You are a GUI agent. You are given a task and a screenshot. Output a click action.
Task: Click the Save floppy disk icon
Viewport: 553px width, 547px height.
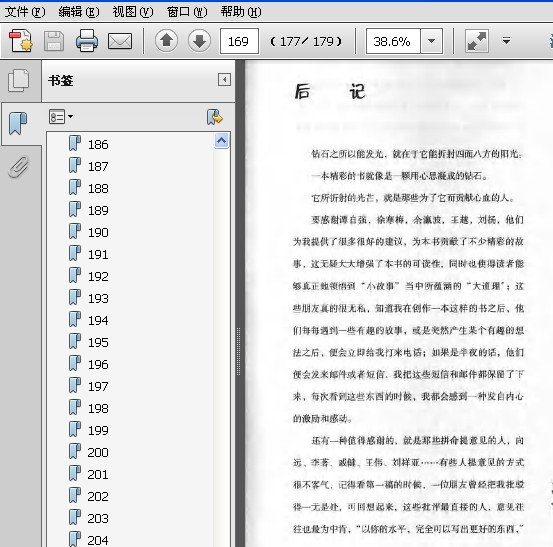[54, 41]
